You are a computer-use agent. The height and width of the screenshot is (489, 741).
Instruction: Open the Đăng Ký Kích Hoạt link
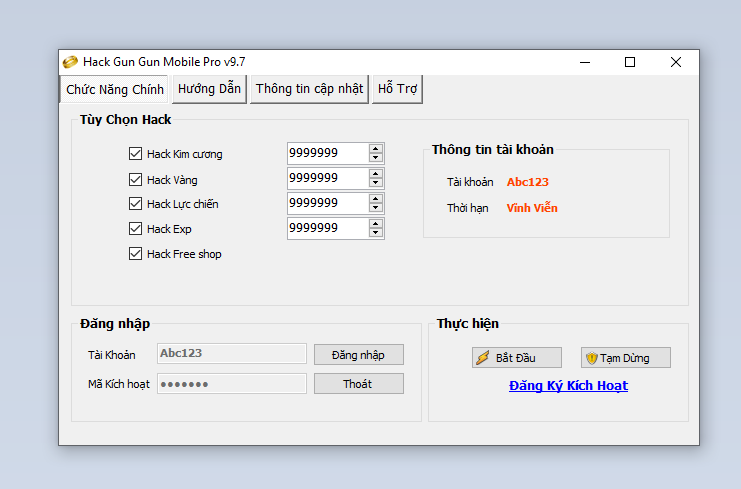(568, 386)
